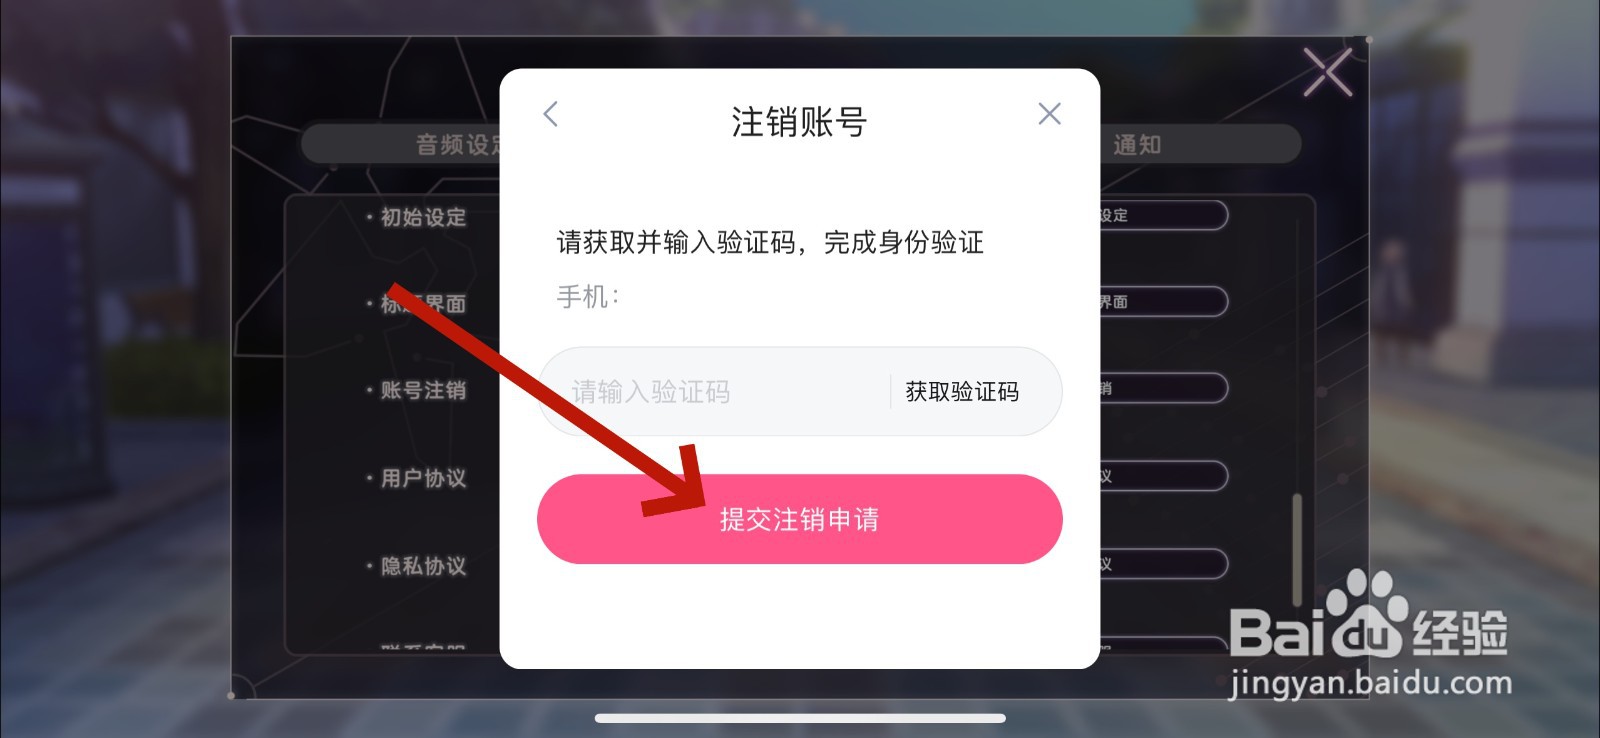Go back using the dialog's left chevron
Screen dimensions: 1600x738
(550, 114)
